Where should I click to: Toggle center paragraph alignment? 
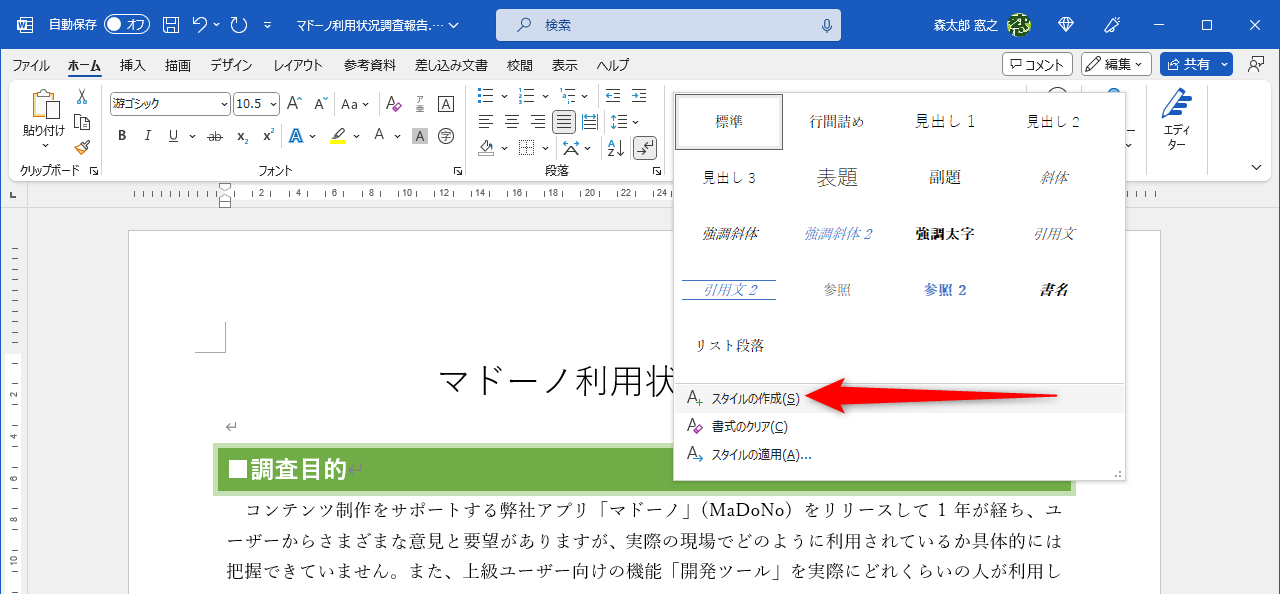pos(510,121)
